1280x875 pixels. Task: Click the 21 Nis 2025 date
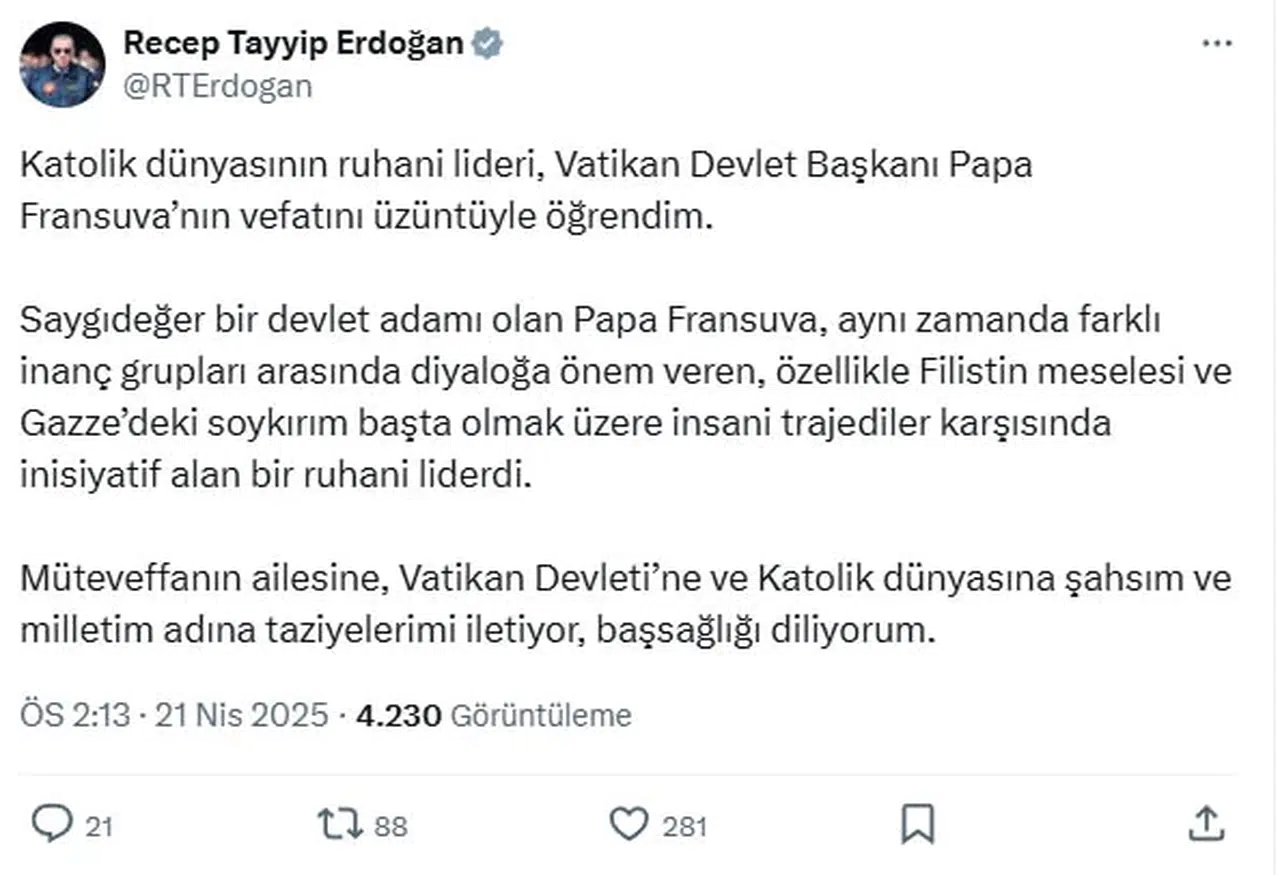click(241, 716)
